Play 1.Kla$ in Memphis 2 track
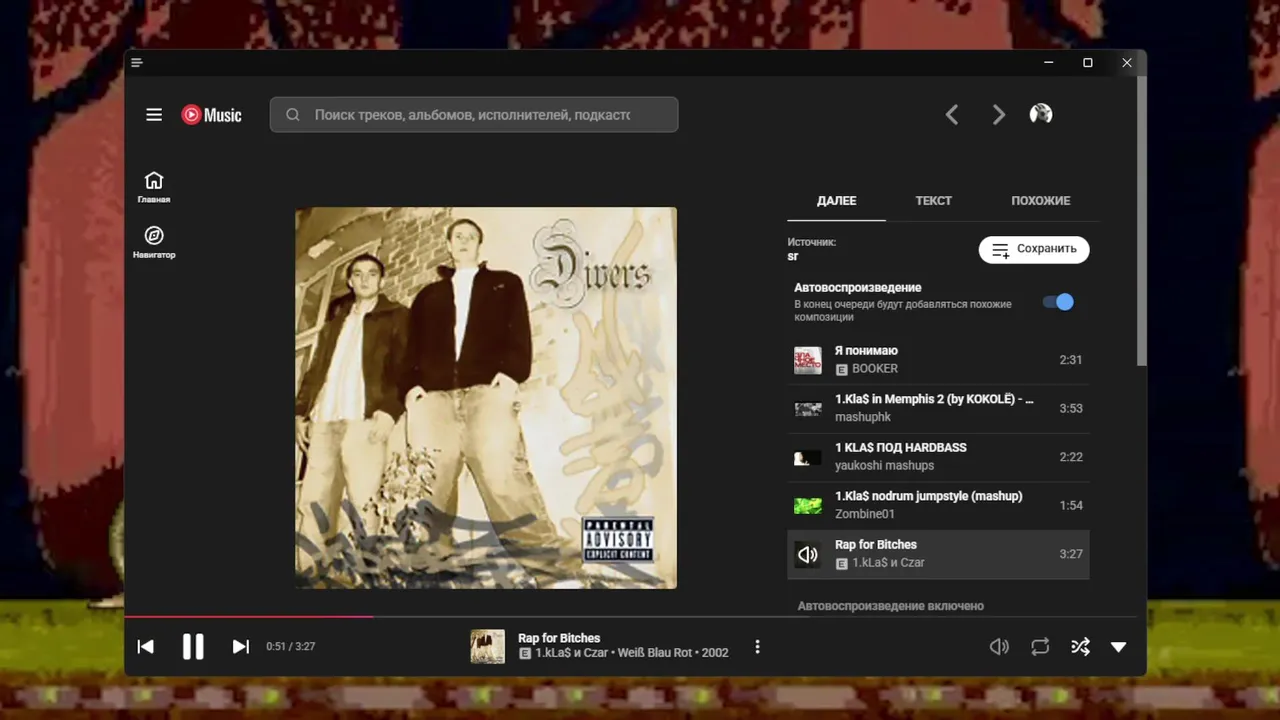Screen dimensions: 1280x720 [938, 408]
